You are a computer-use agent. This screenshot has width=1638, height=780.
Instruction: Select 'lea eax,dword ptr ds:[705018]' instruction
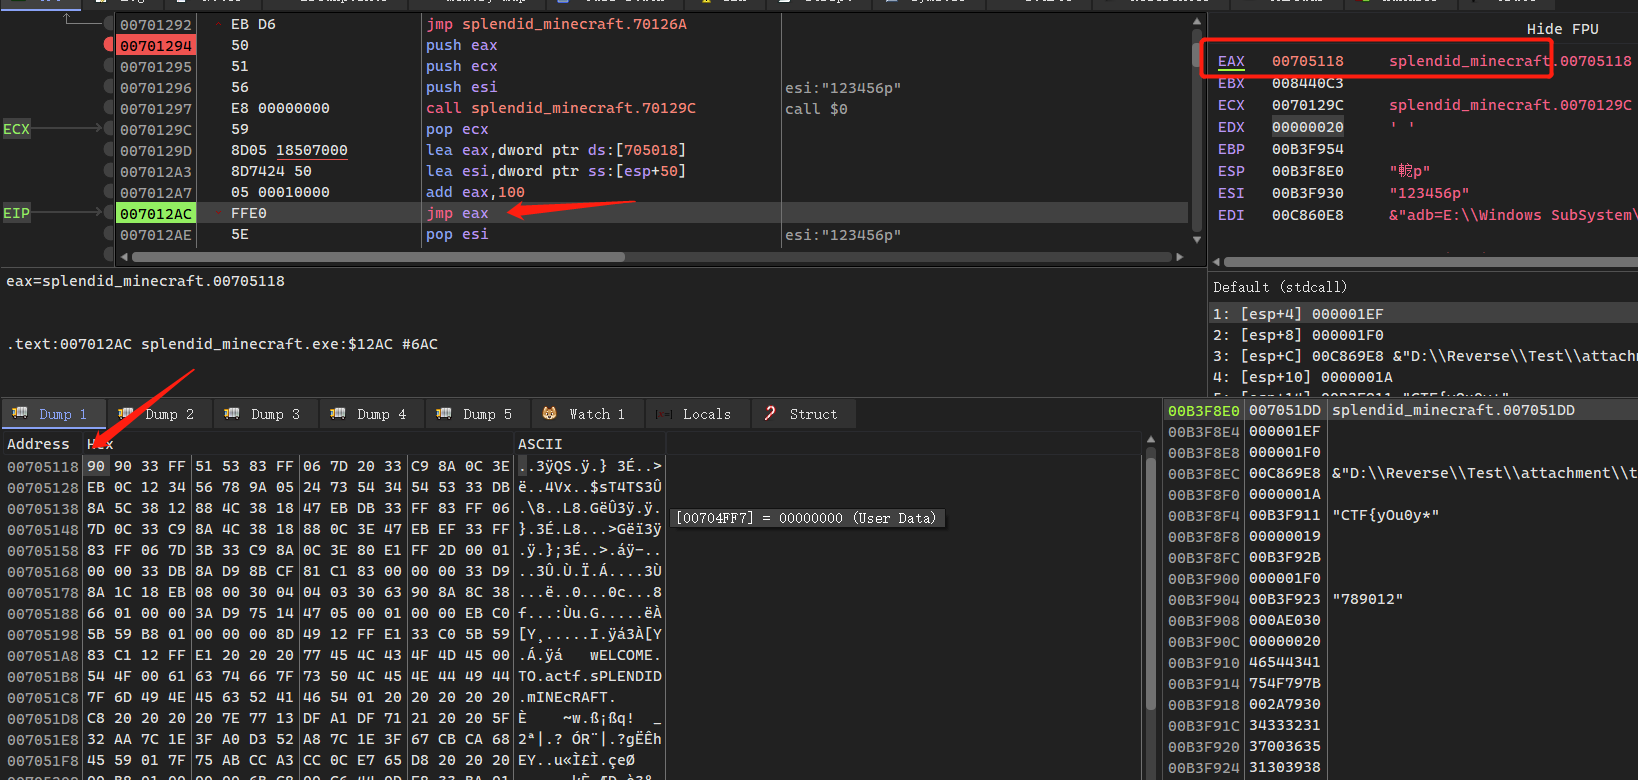point(556,150)
